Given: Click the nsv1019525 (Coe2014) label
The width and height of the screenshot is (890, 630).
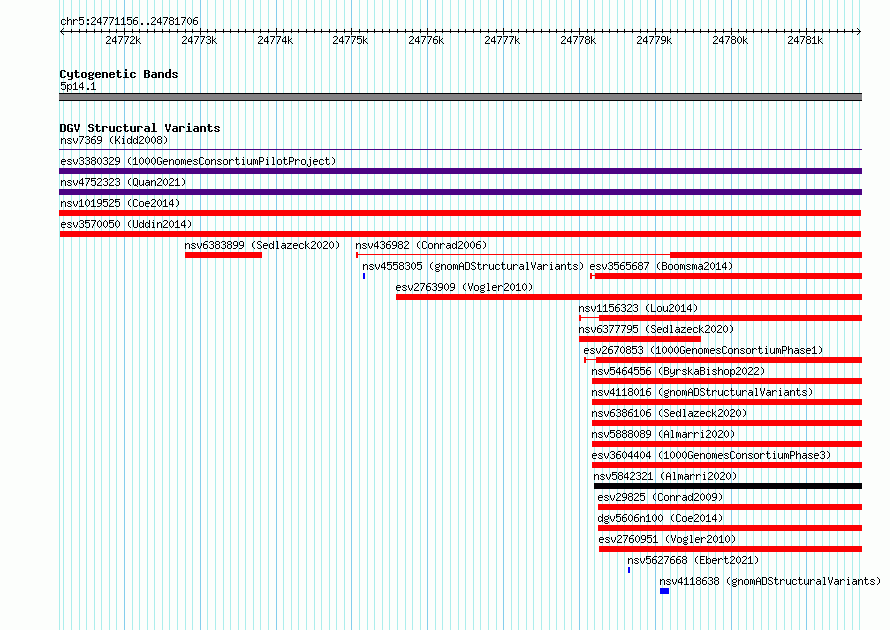Looking at the screenshot, I should pos(120,203).
